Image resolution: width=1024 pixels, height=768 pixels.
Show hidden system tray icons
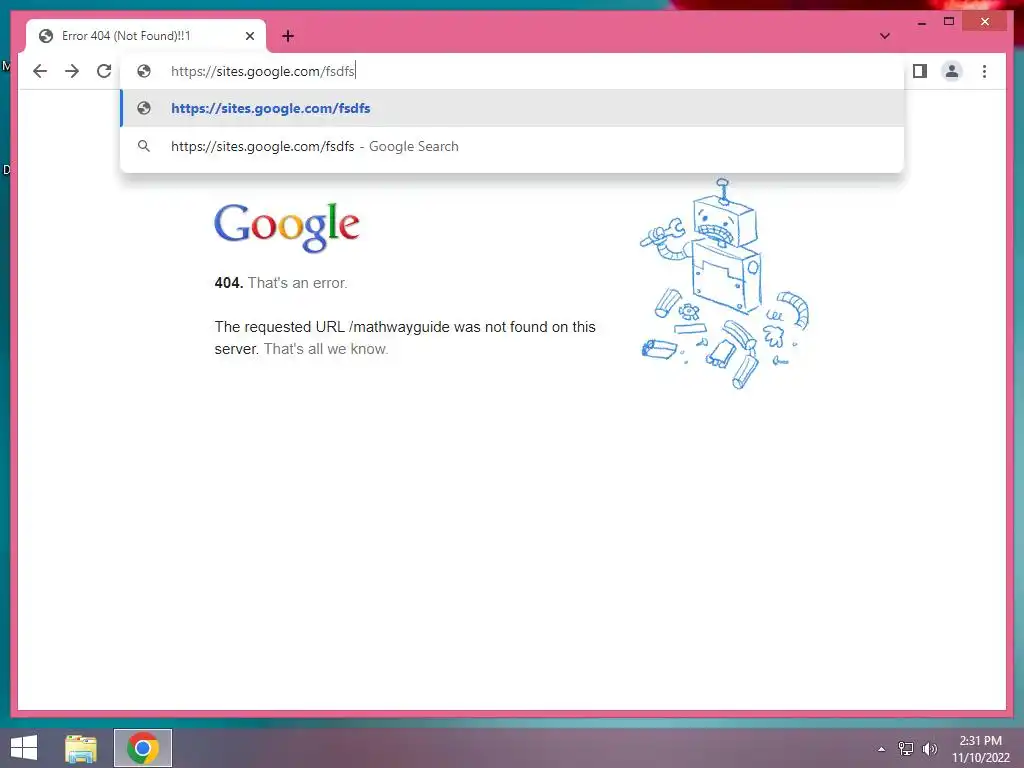click(x=882, y=749)
